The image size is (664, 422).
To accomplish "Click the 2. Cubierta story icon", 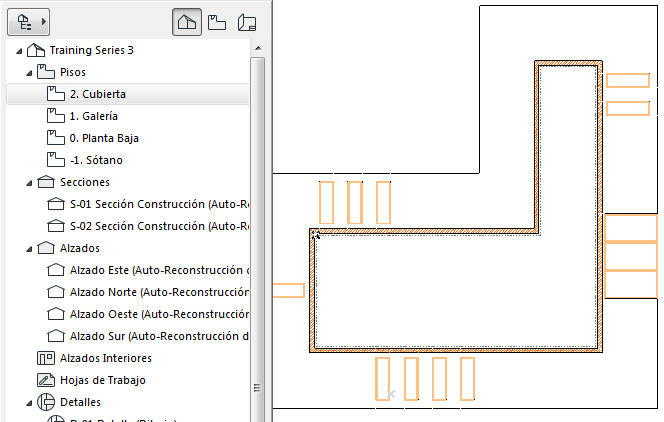I will (x=56, y=94).
